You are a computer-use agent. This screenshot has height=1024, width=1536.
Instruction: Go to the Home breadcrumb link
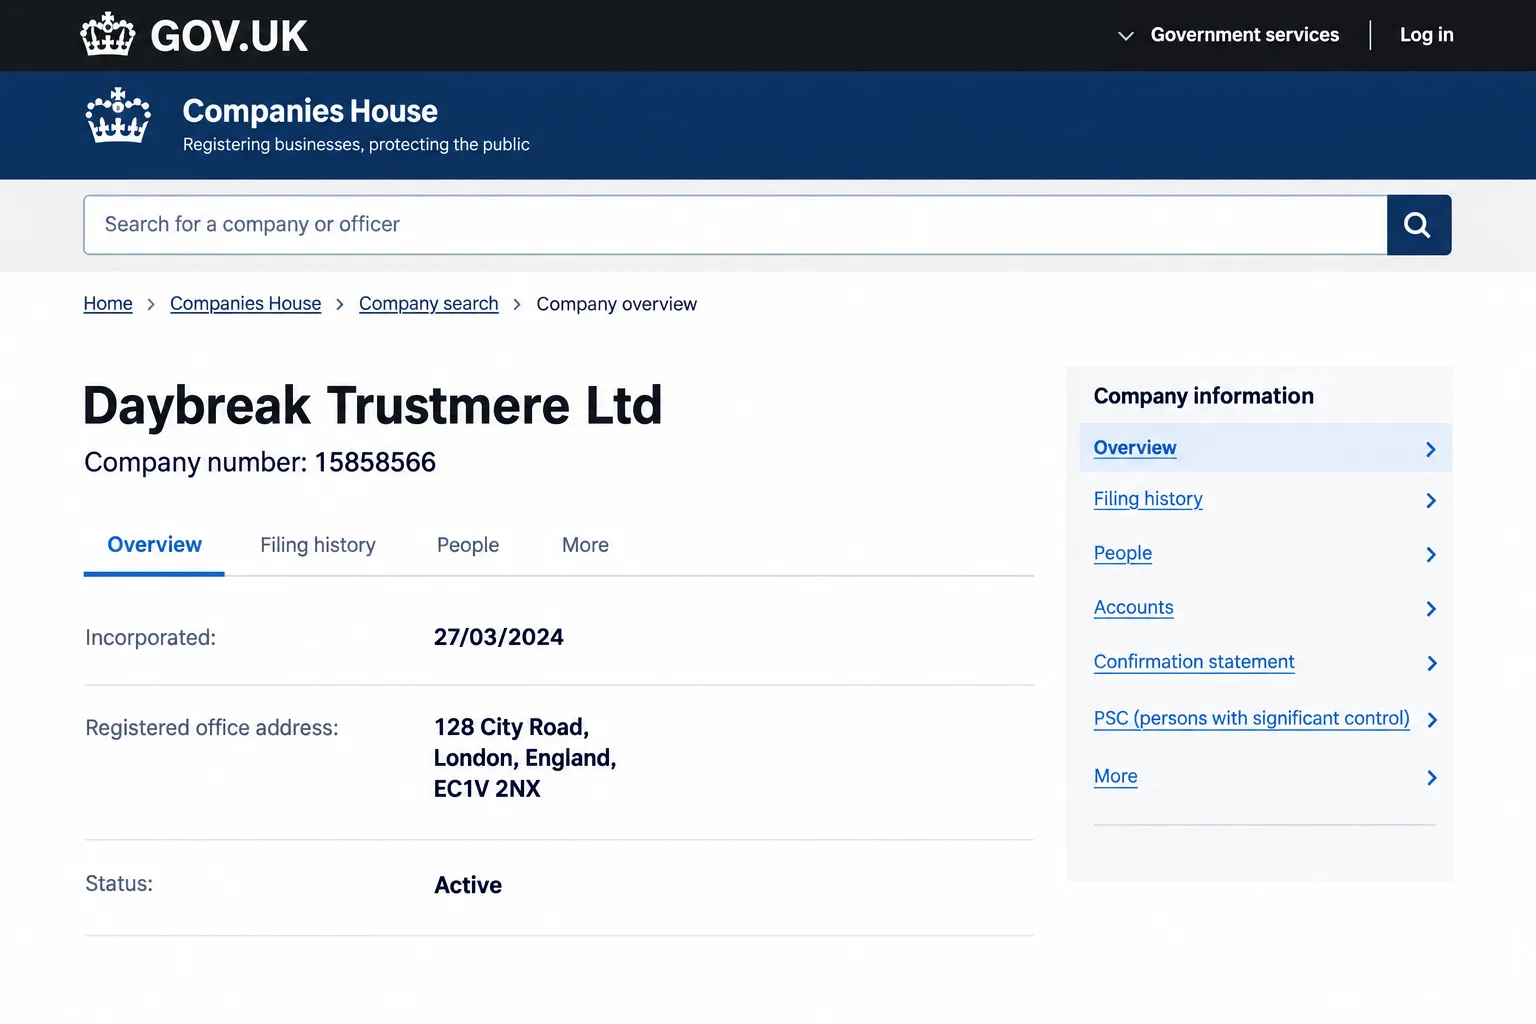click(108, 304)
